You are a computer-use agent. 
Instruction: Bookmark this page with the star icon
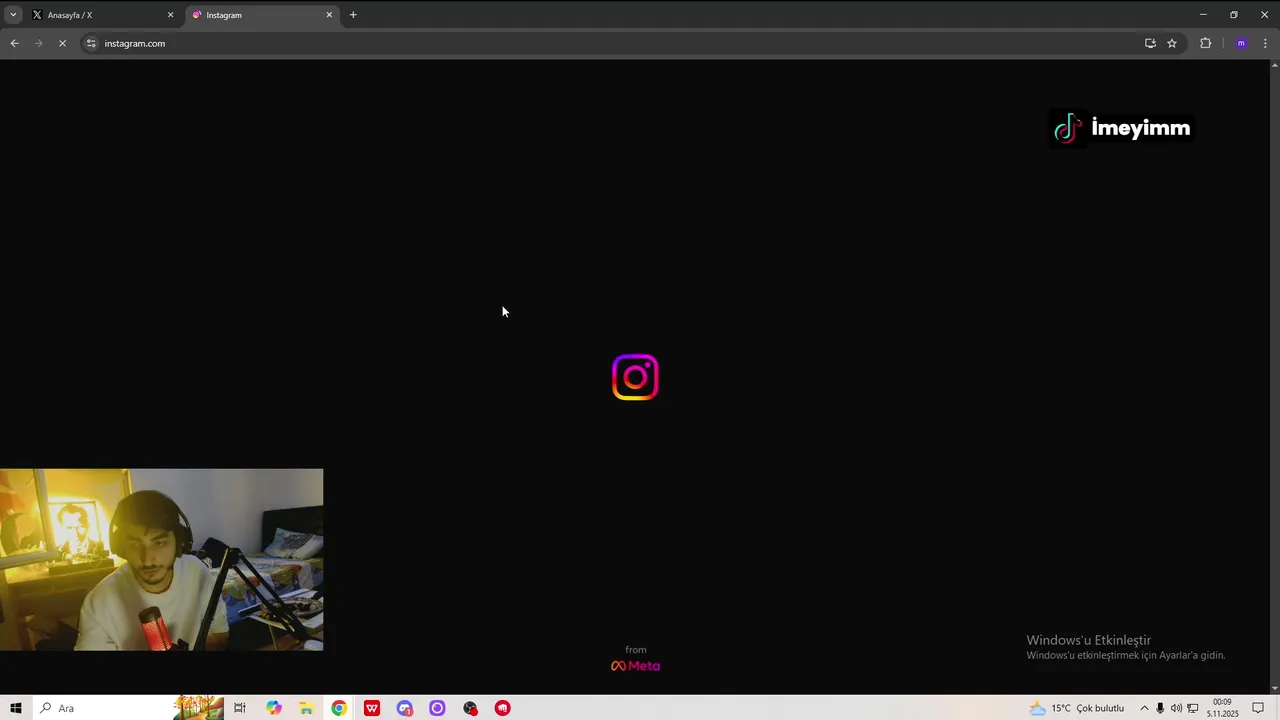tap(1172, 43)
